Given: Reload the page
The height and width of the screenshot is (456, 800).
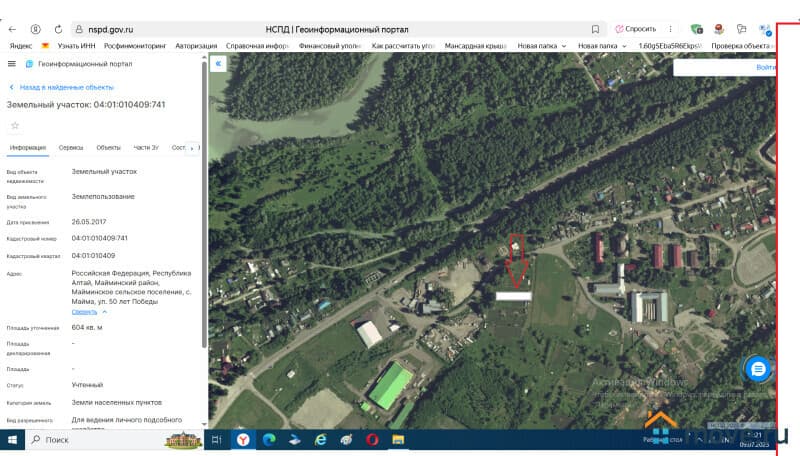Looking at the screenshot, I should pos(58,30).
